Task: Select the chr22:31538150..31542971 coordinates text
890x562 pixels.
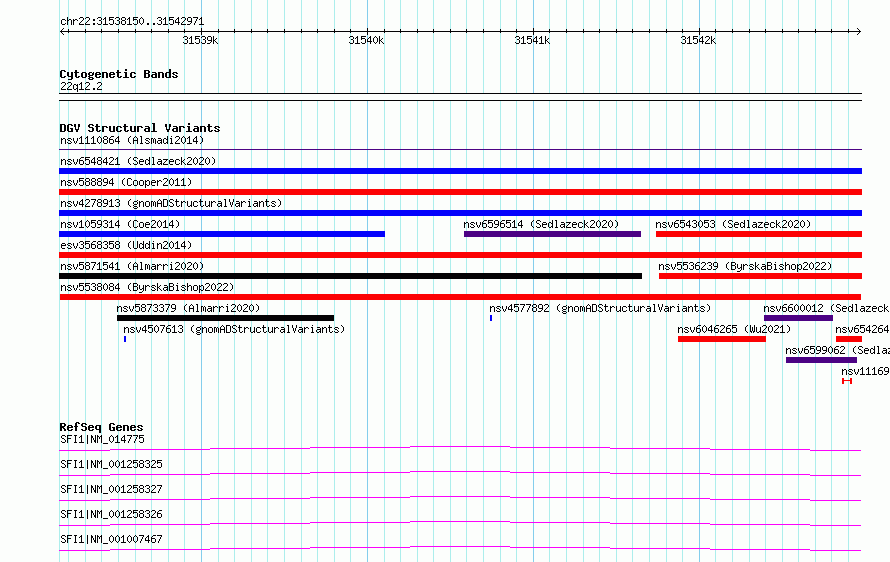Action: pos(132,21)
